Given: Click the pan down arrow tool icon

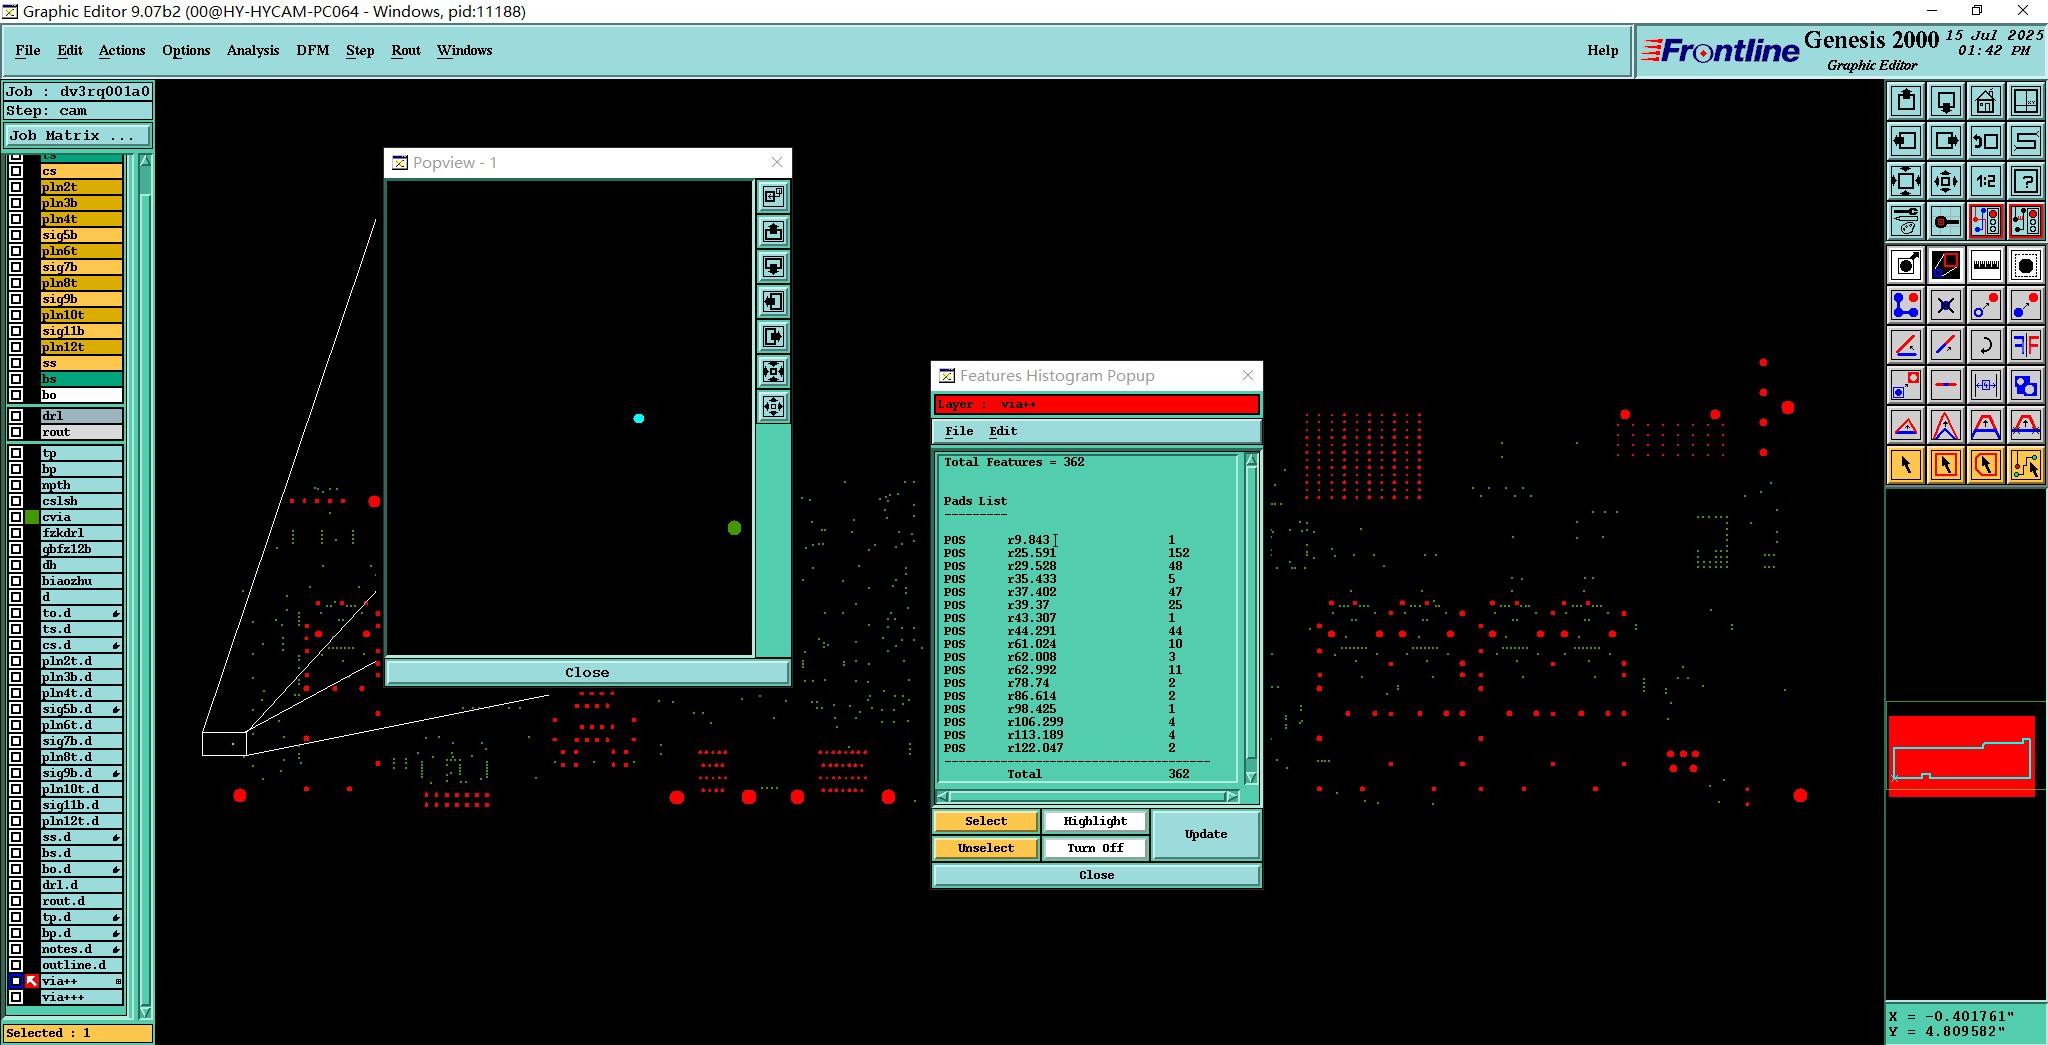Looking at the screenshot, I should pyautogui.click(x=1946, y=101).
